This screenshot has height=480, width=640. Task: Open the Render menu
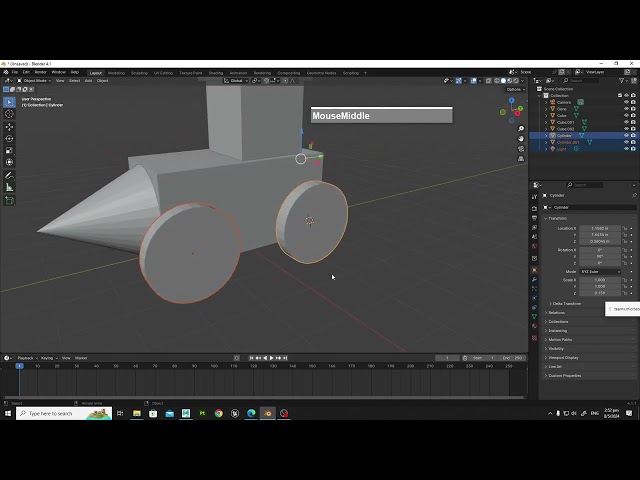[x=40, y=72]
